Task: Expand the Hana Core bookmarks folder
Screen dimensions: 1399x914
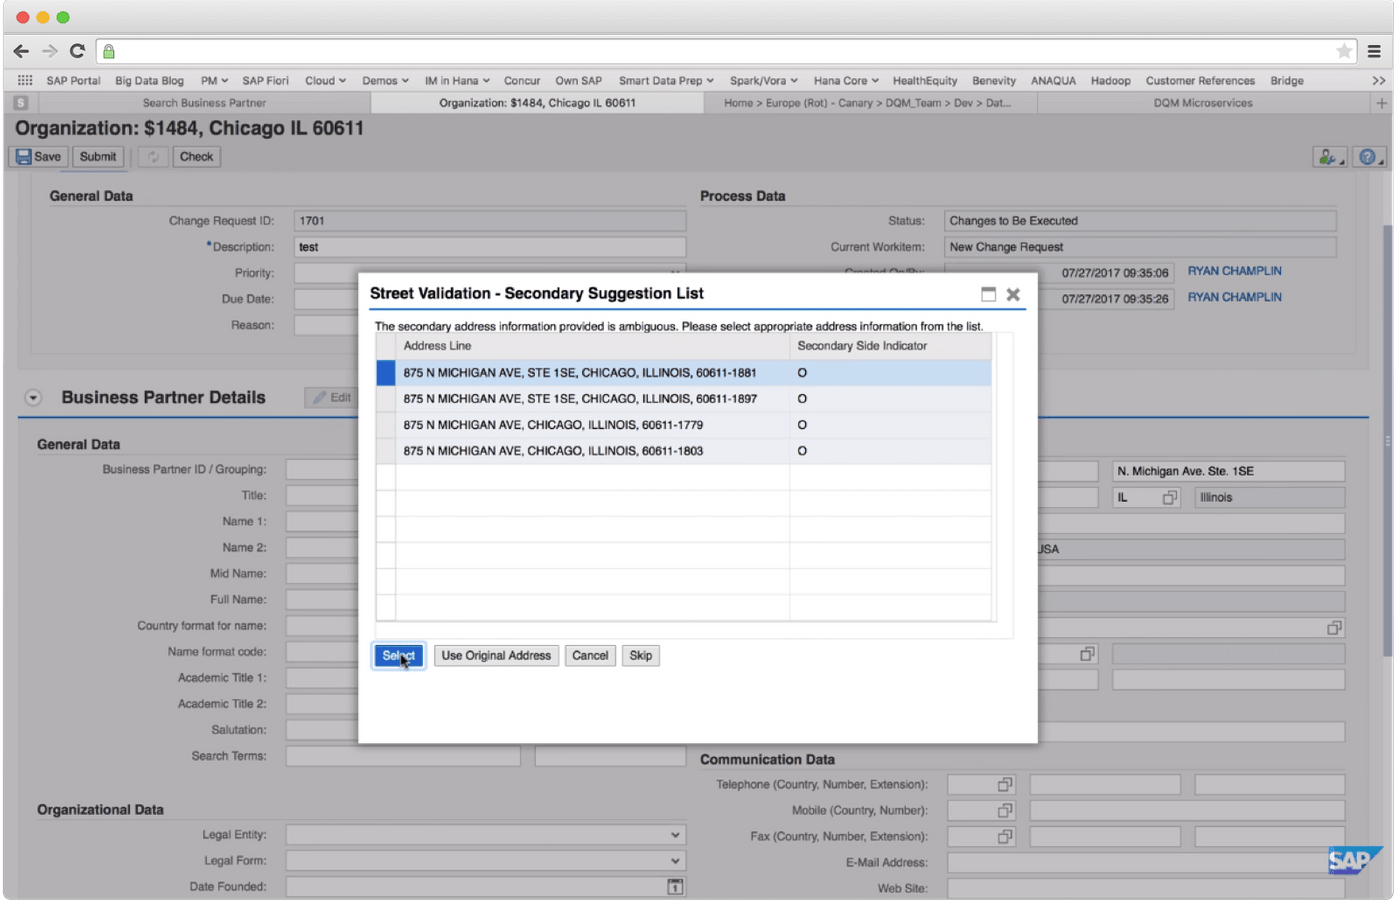Action: 846,81
